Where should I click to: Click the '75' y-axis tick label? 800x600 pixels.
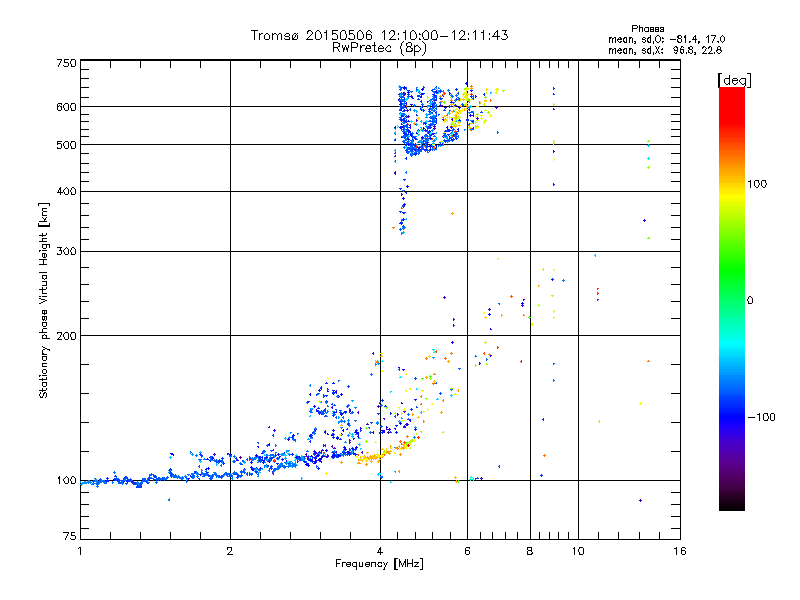pos(70,536)
